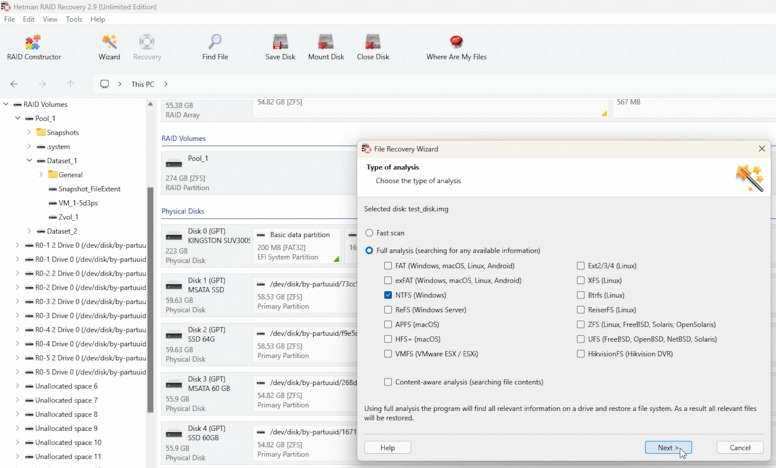Select Disk 2 SSD 64G icon
Viewport: 776px width, 468px height.
(x=174, y=335)
